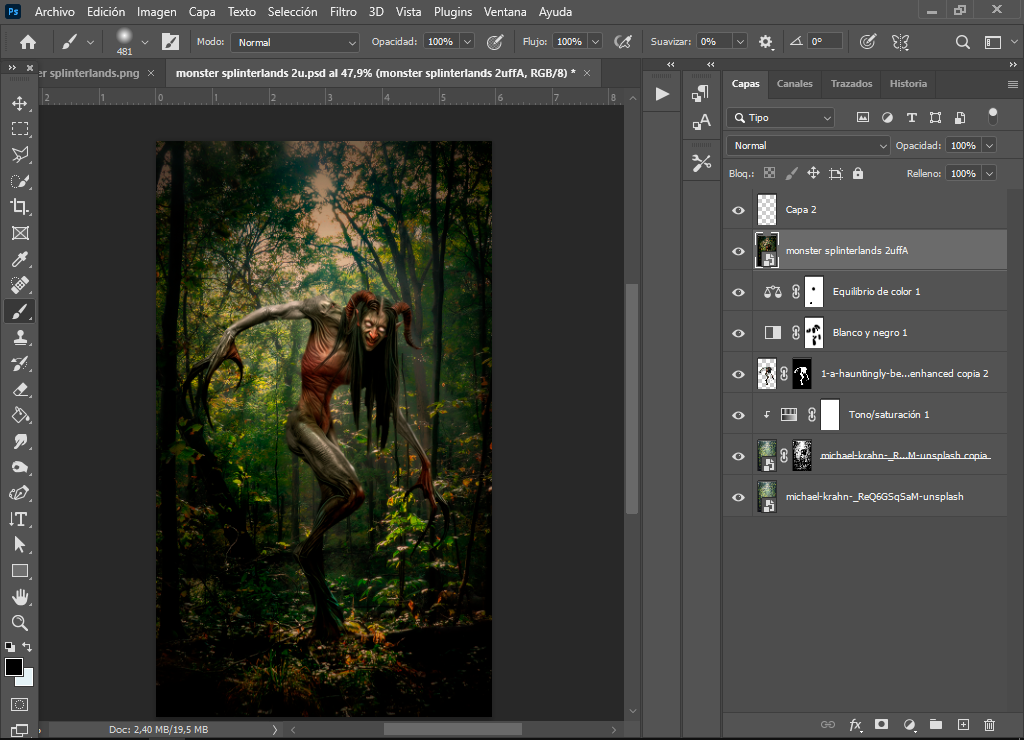The width and height of the screenshot is (1024, 740).
Task: Open the Suavizar dropdown arrow
Action: [740, 42]
